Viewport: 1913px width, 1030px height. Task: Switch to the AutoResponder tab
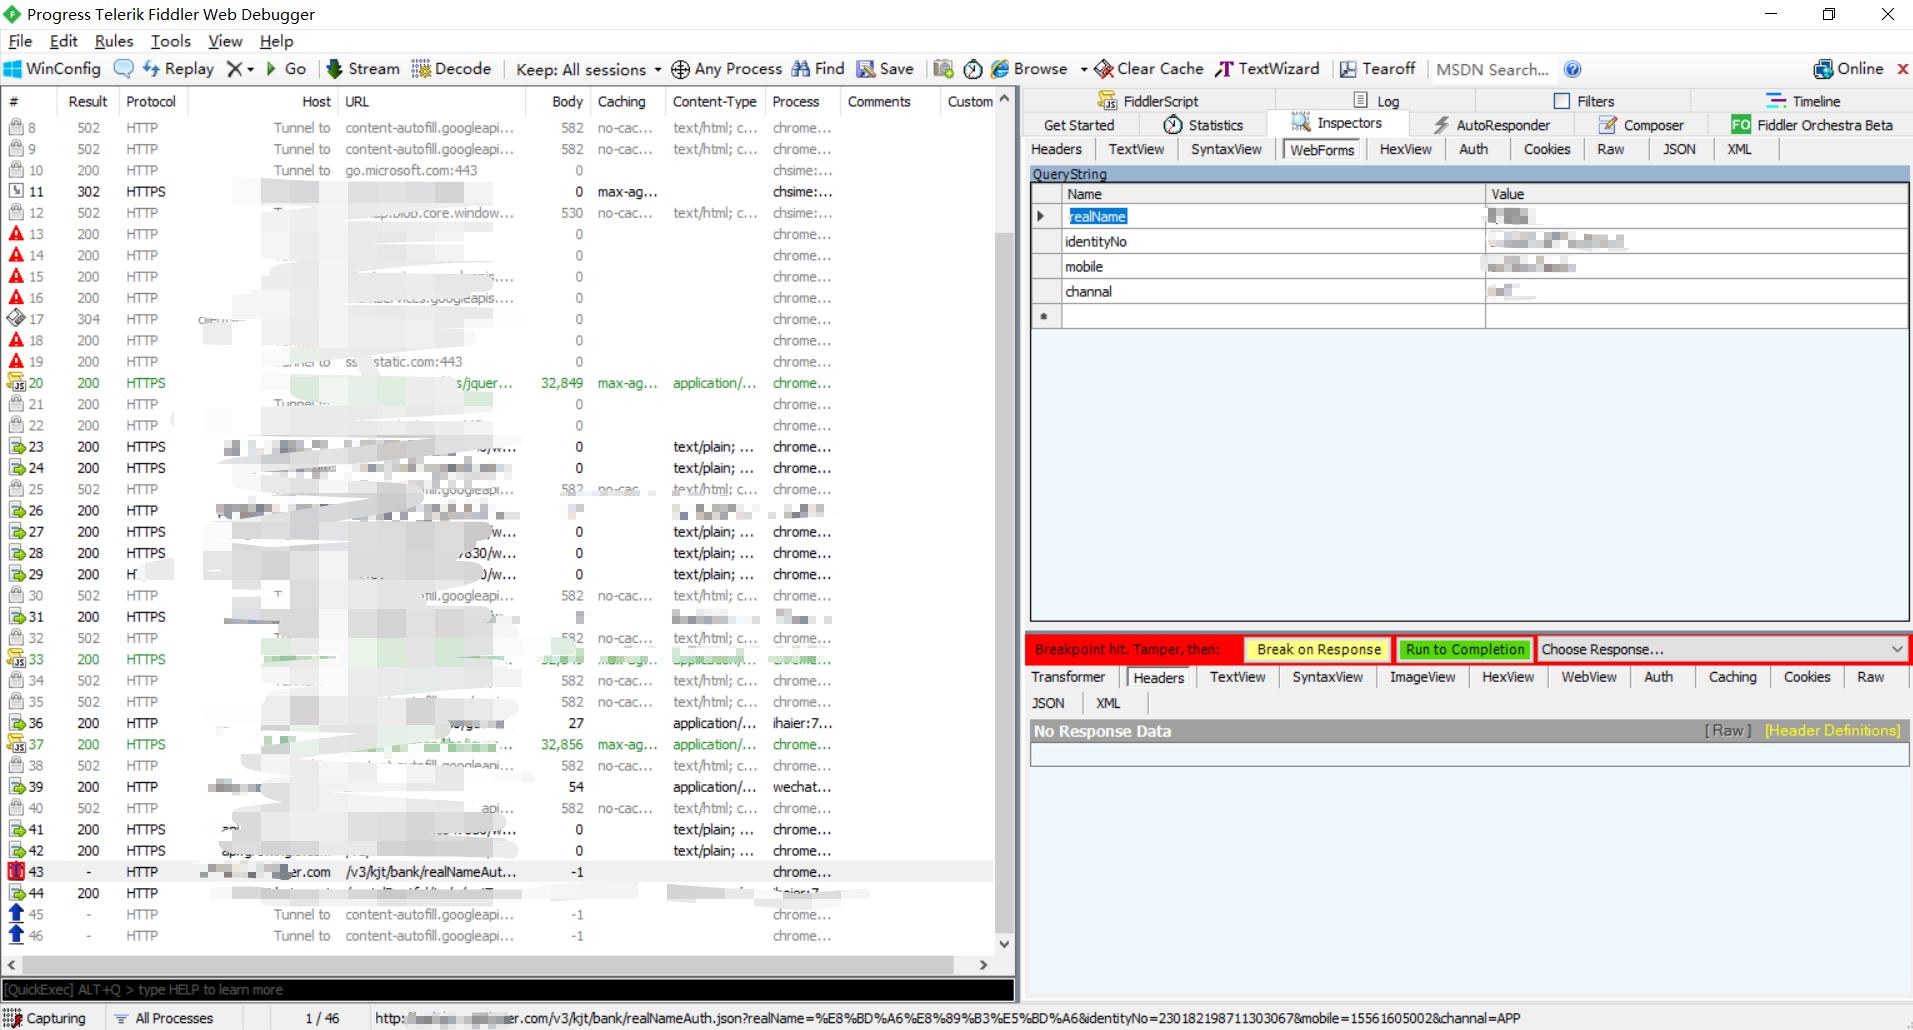point(1491,125)
